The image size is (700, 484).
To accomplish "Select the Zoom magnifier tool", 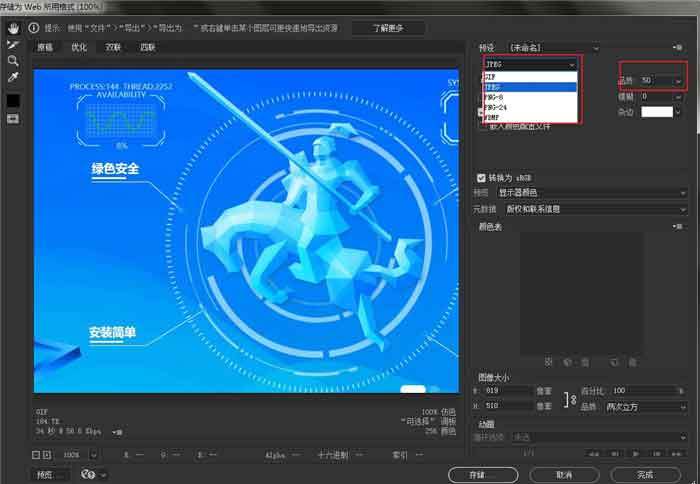I will pos(13,61).
